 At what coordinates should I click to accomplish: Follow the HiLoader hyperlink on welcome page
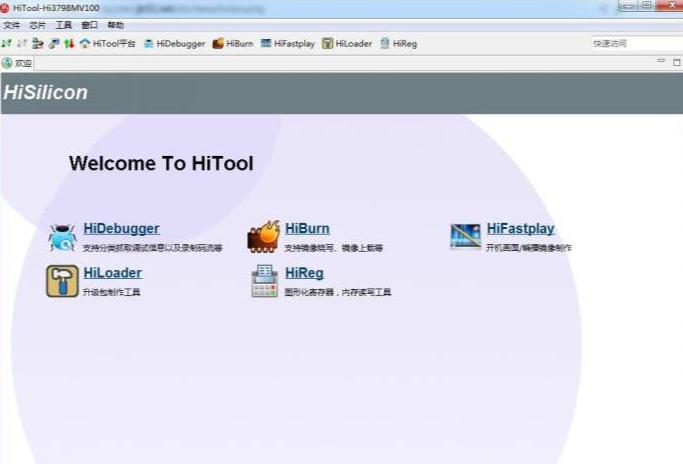click(113, 273)
